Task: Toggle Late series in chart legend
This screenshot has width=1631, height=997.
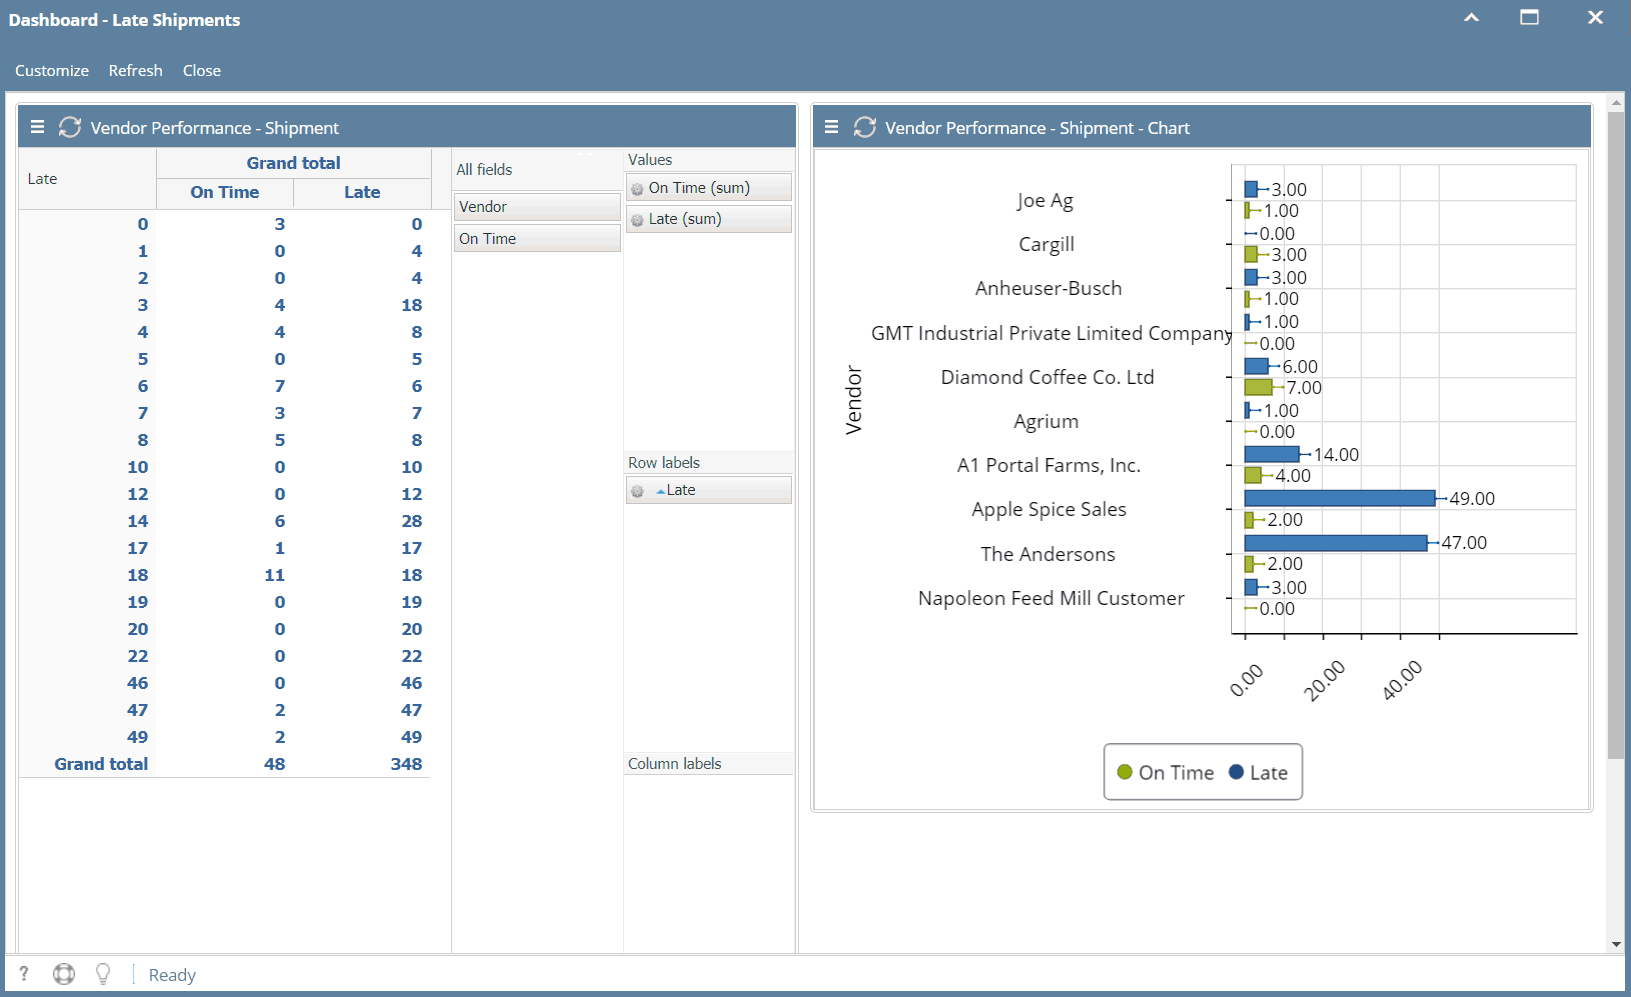Action: point(1258,772)
